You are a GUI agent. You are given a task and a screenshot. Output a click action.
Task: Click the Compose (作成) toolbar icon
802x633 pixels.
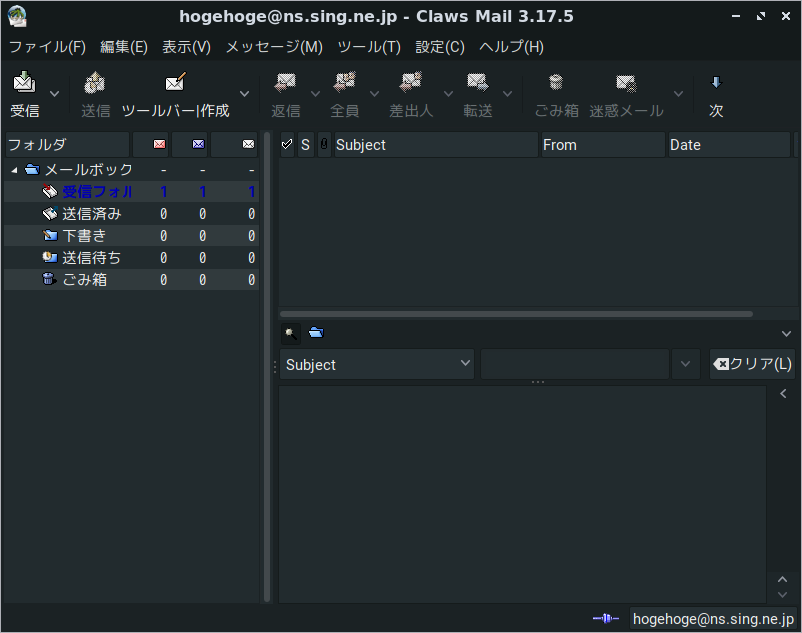175,82
